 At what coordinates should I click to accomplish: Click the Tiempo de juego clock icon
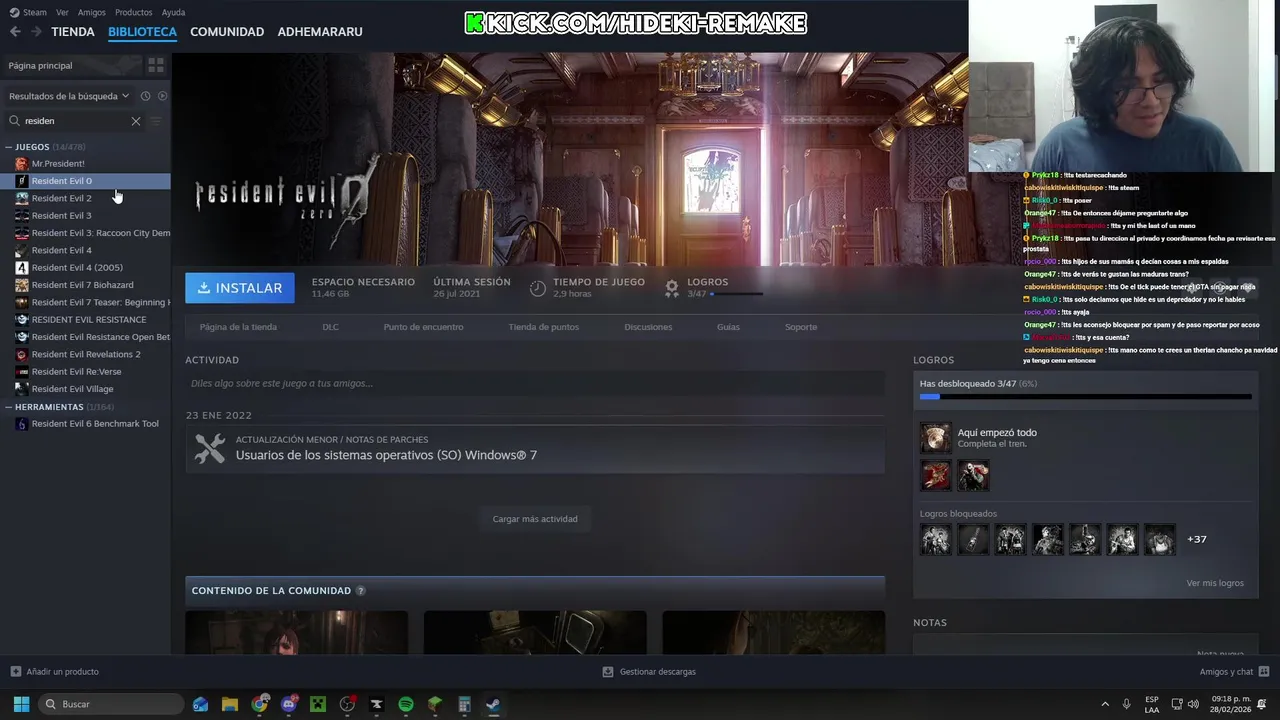[x=538, y=288]
